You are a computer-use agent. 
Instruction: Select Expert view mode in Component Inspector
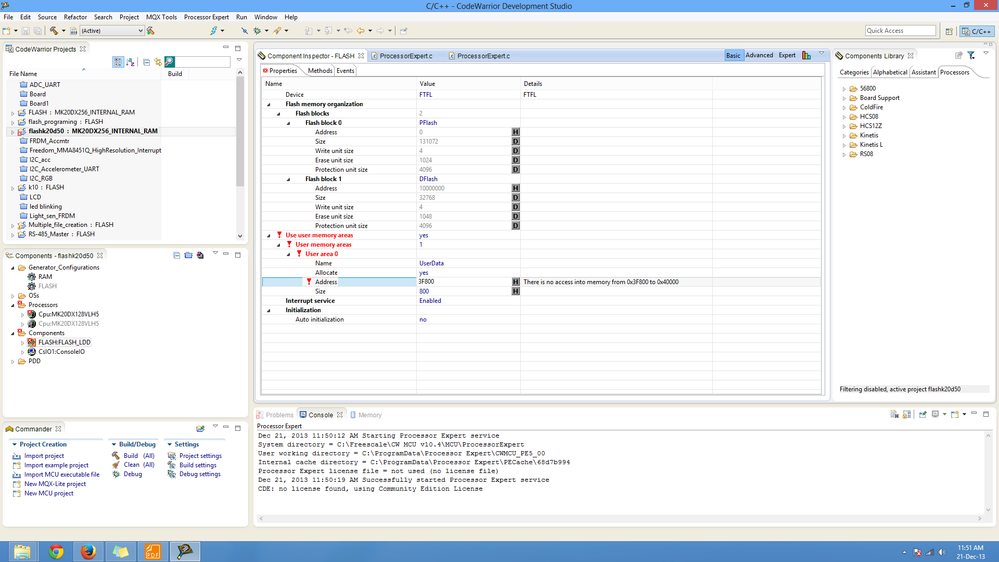click(x=787, y=55)
